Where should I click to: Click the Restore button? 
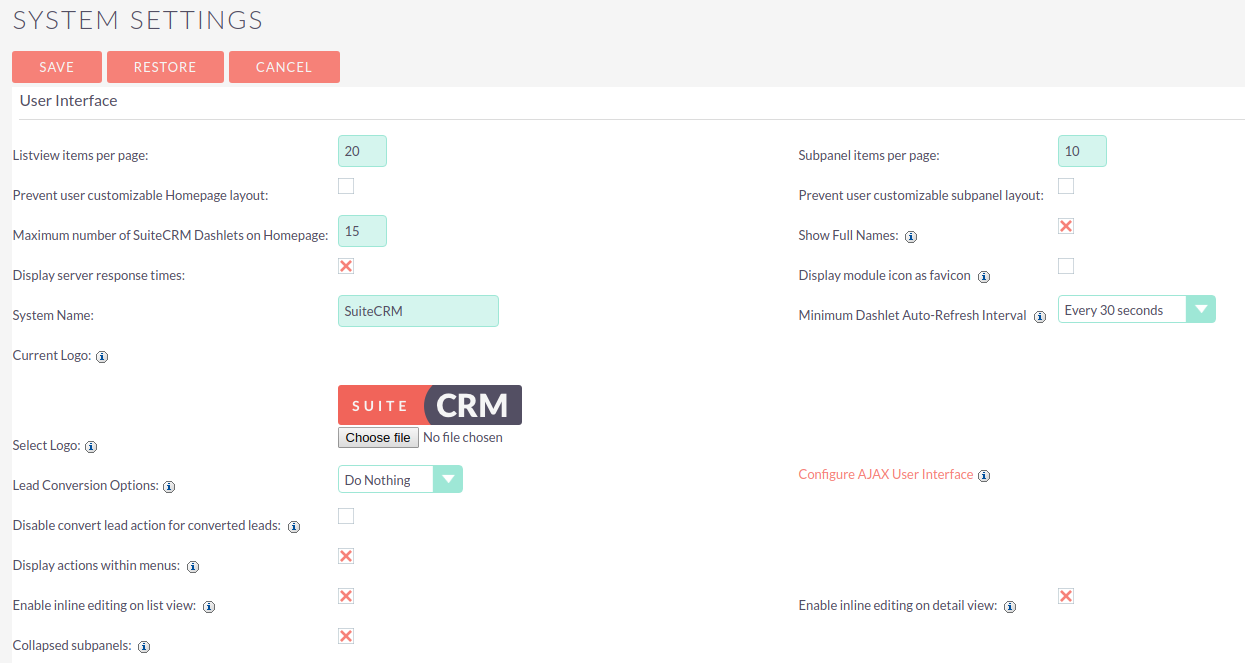(165, 67)
